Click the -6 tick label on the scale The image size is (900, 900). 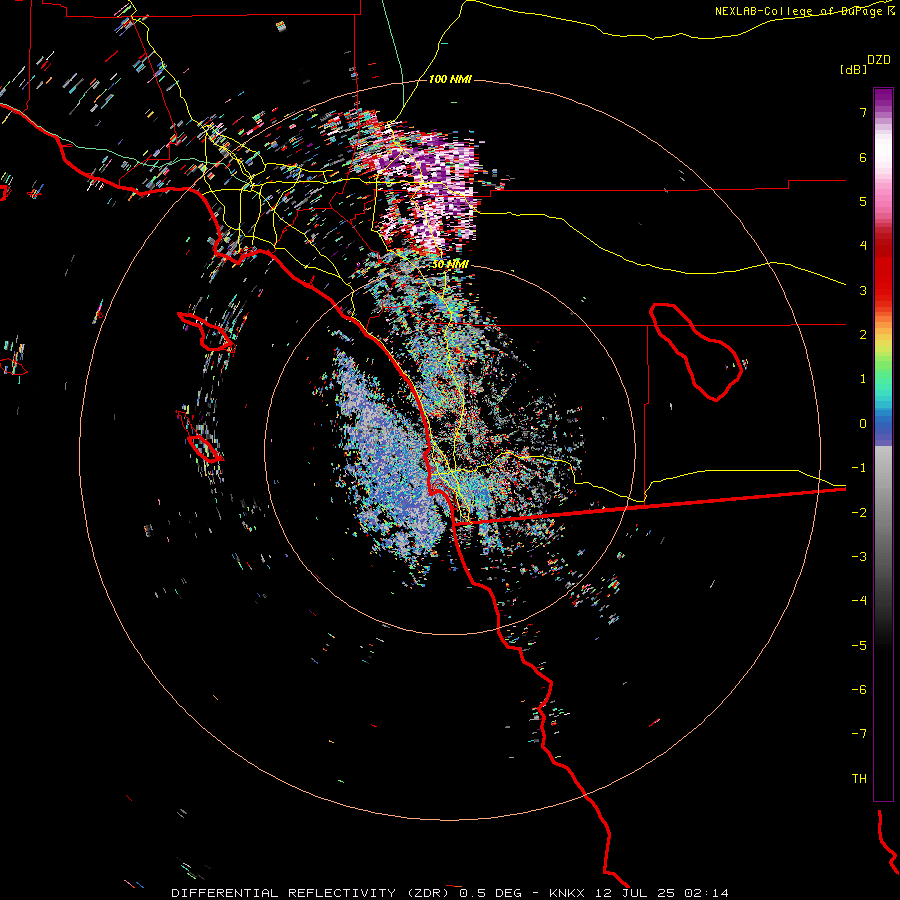(x=859, y=690)
